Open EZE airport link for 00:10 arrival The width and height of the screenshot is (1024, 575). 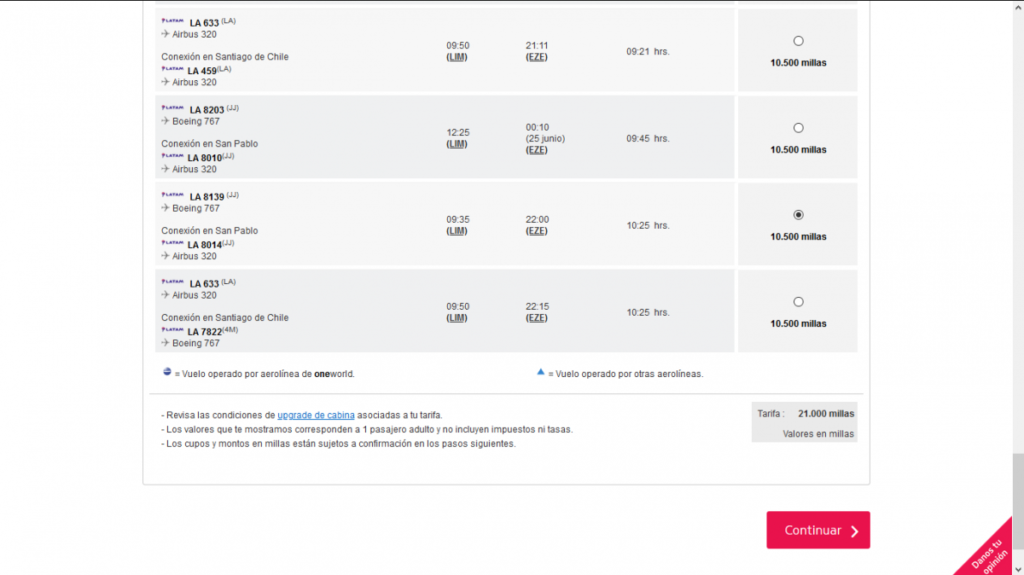[537, 150]
